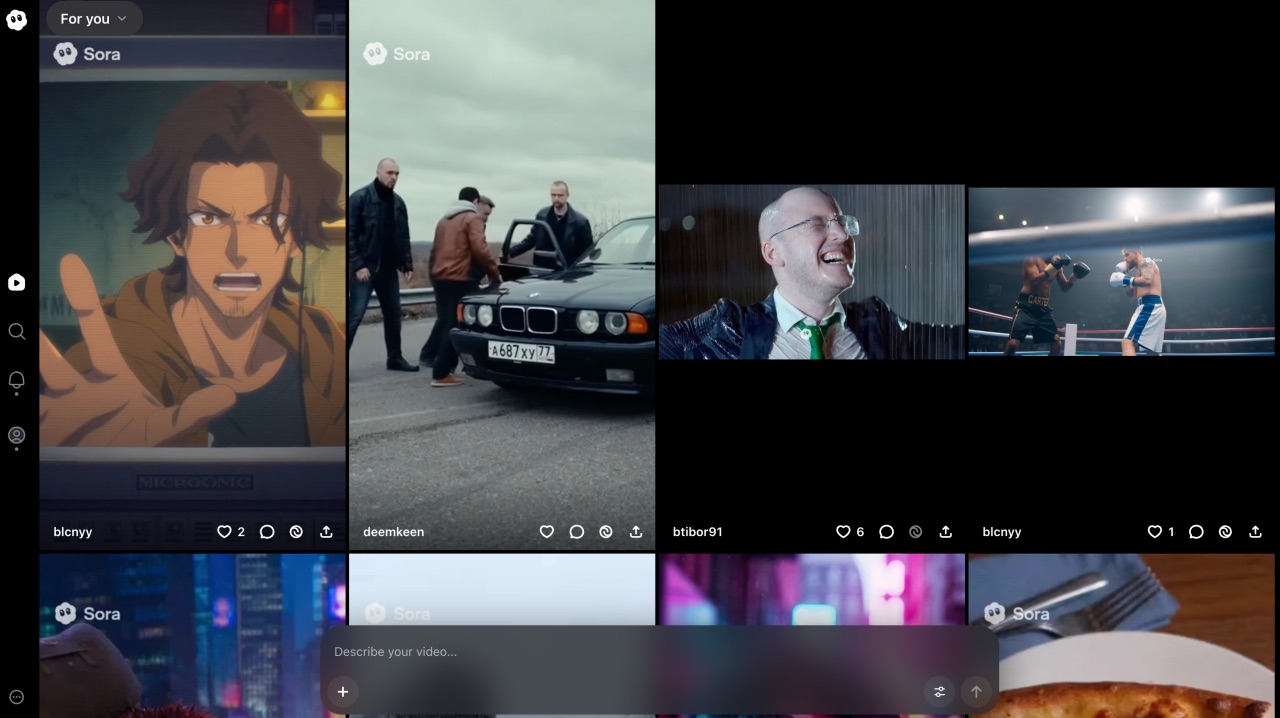Expand the For you feed dropdown
Viewport: 1280px width, 718px height.
click(x=94, y=18)
